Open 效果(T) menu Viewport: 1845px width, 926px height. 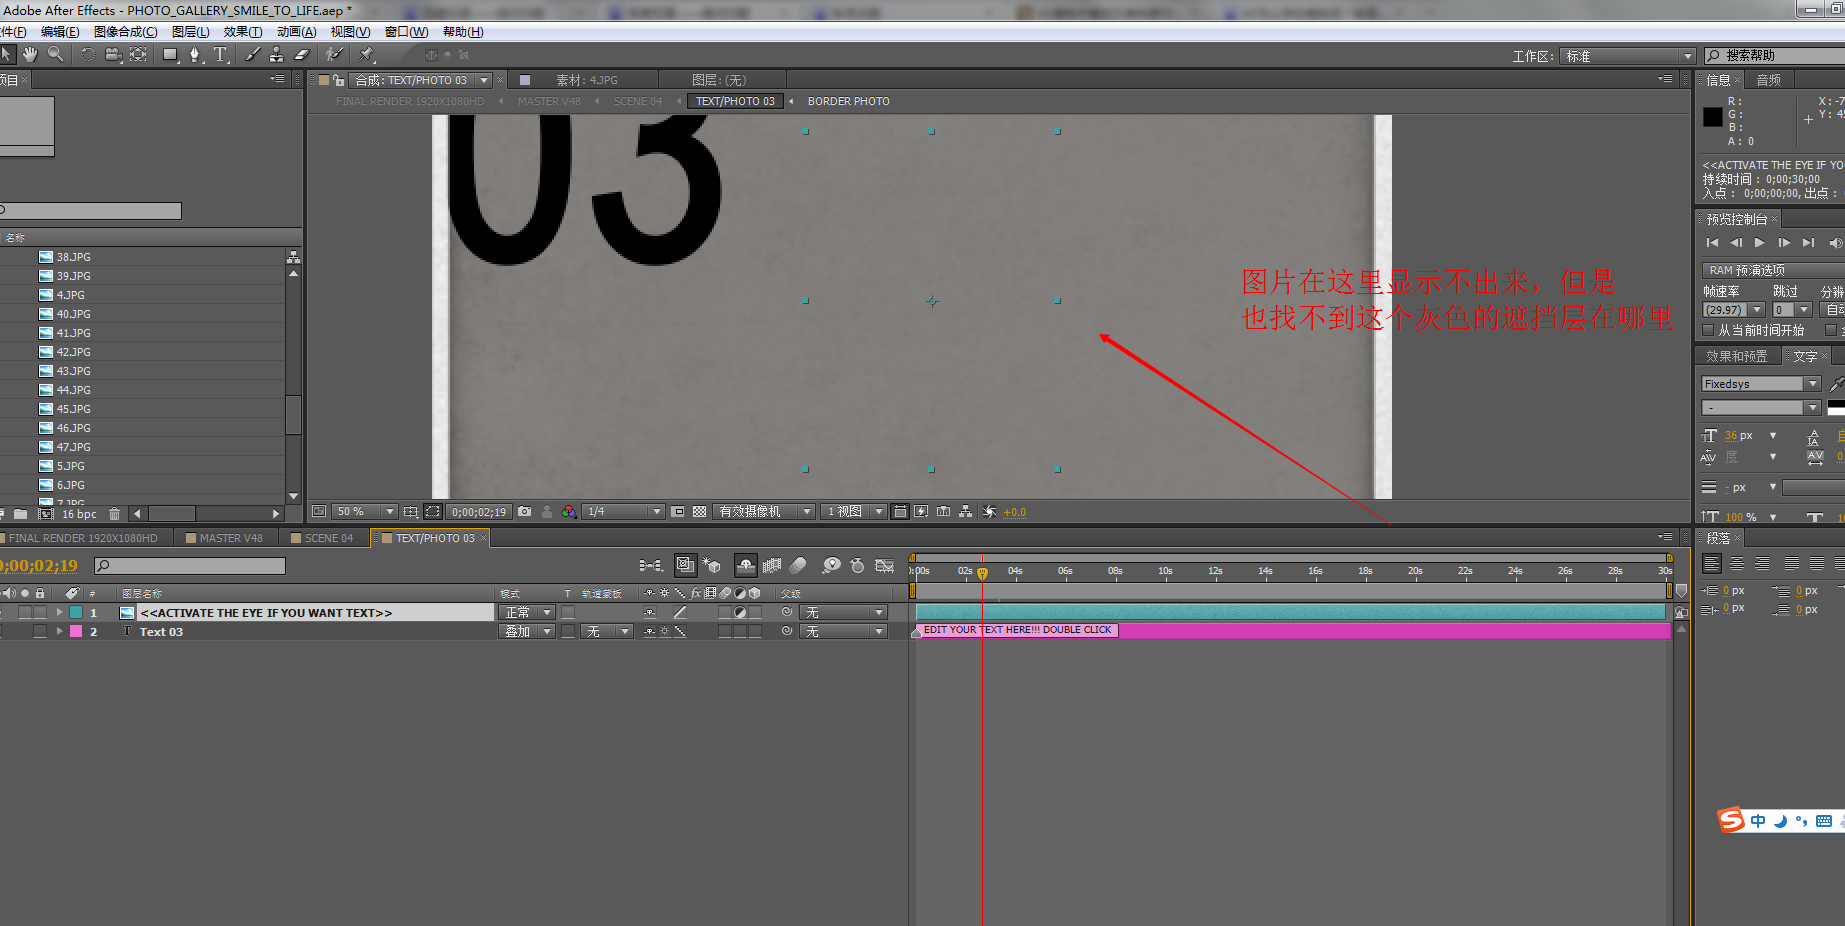click(243, 32)
